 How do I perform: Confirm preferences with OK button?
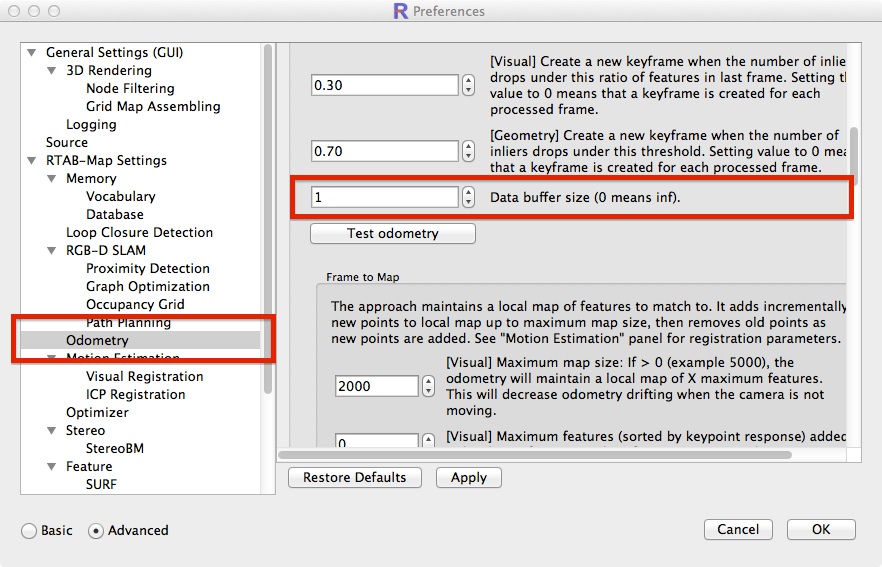(x=820, y=530)
